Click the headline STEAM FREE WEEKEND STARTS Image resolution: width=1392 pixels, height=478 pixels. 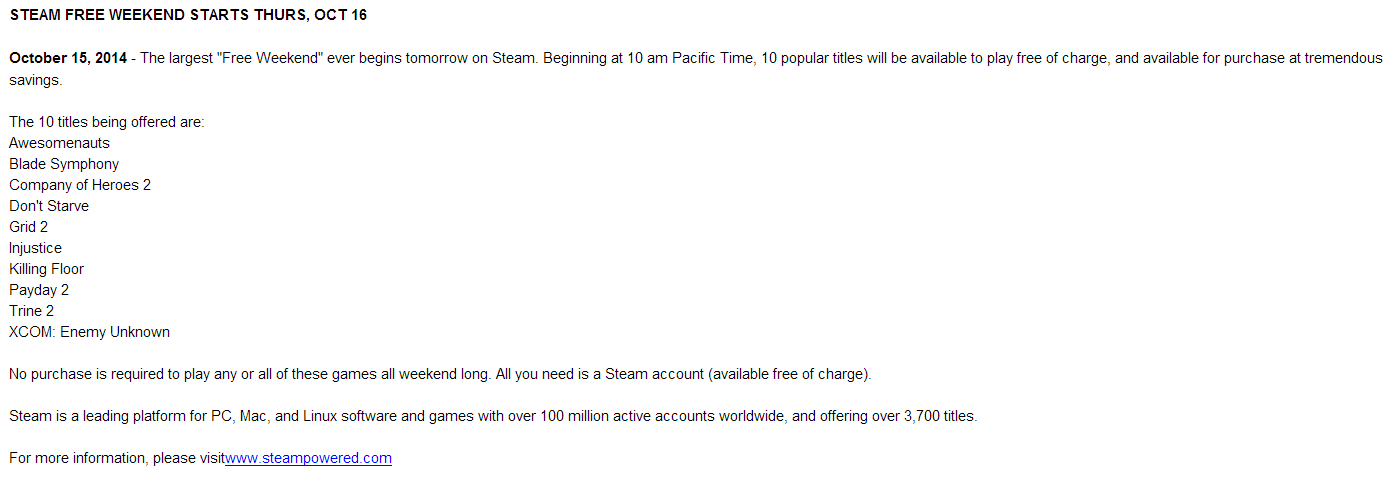coord(188,16)
